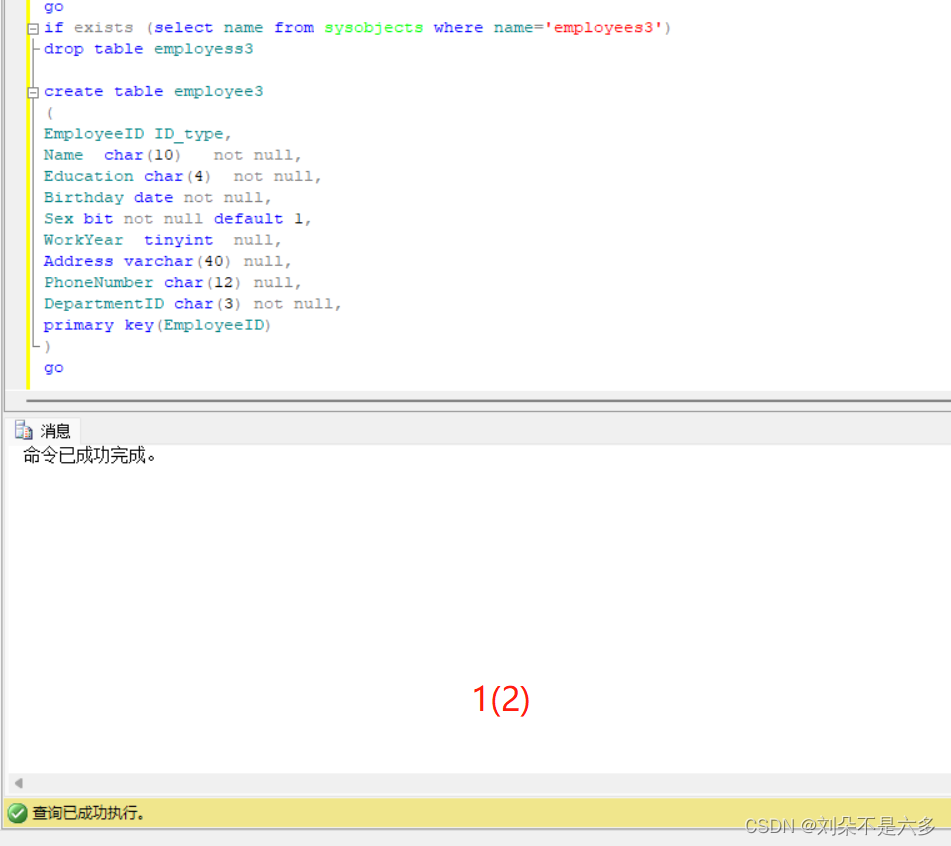The image size is (951, 846).
Task: Collapse the if exists code block
Action: [x=32, y=27]
